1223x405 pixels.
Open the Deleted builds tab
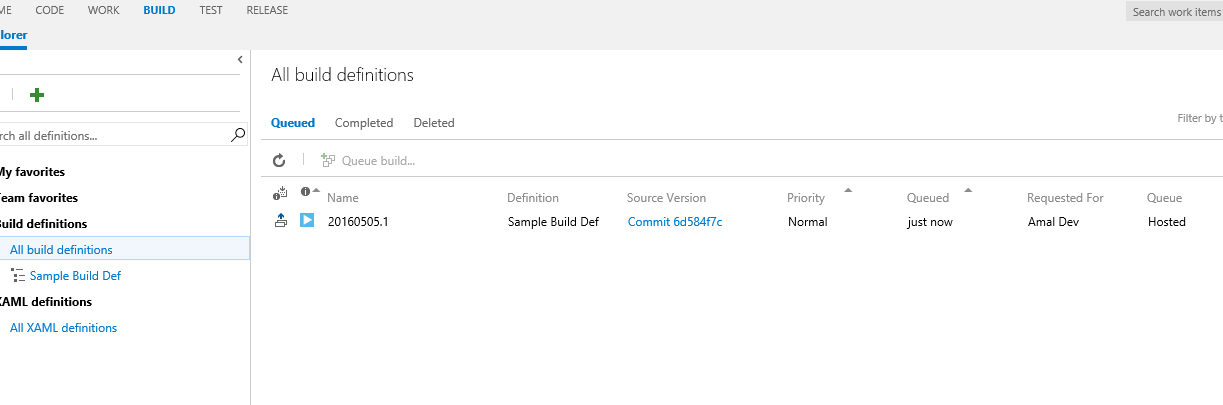click(434, 123)
